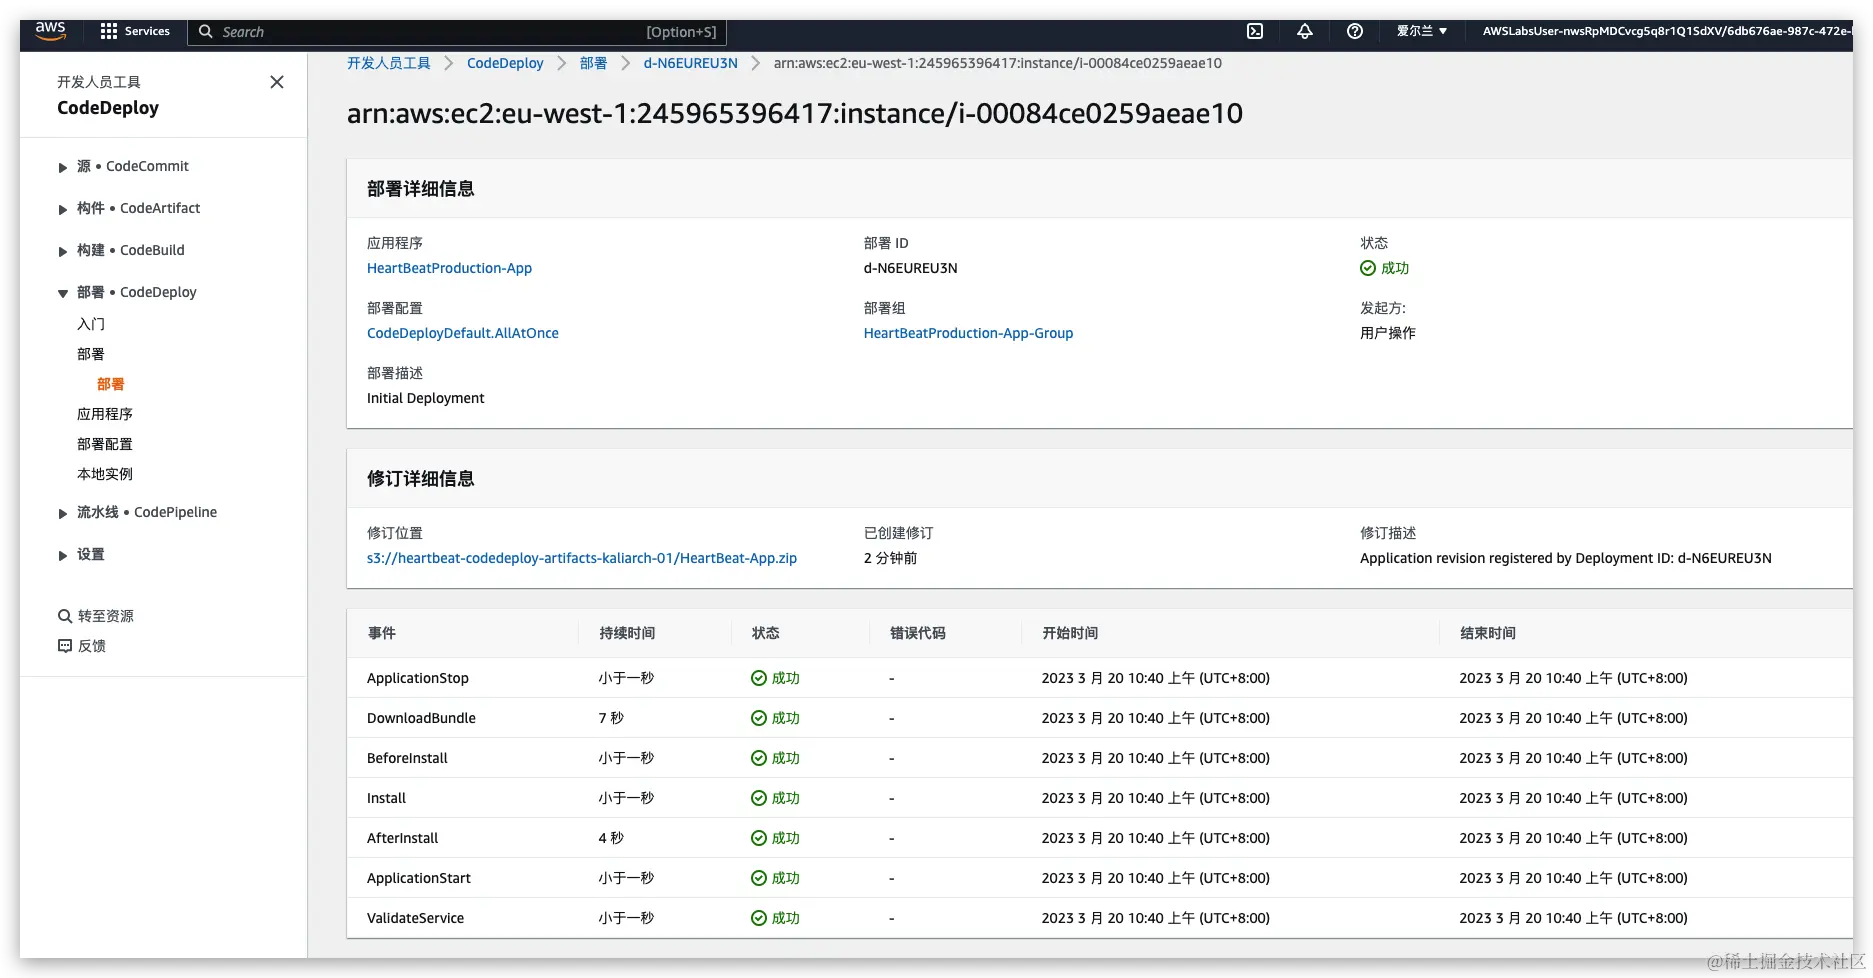
Task: Click success check icon in AfterInstall row
Action: 759,838
